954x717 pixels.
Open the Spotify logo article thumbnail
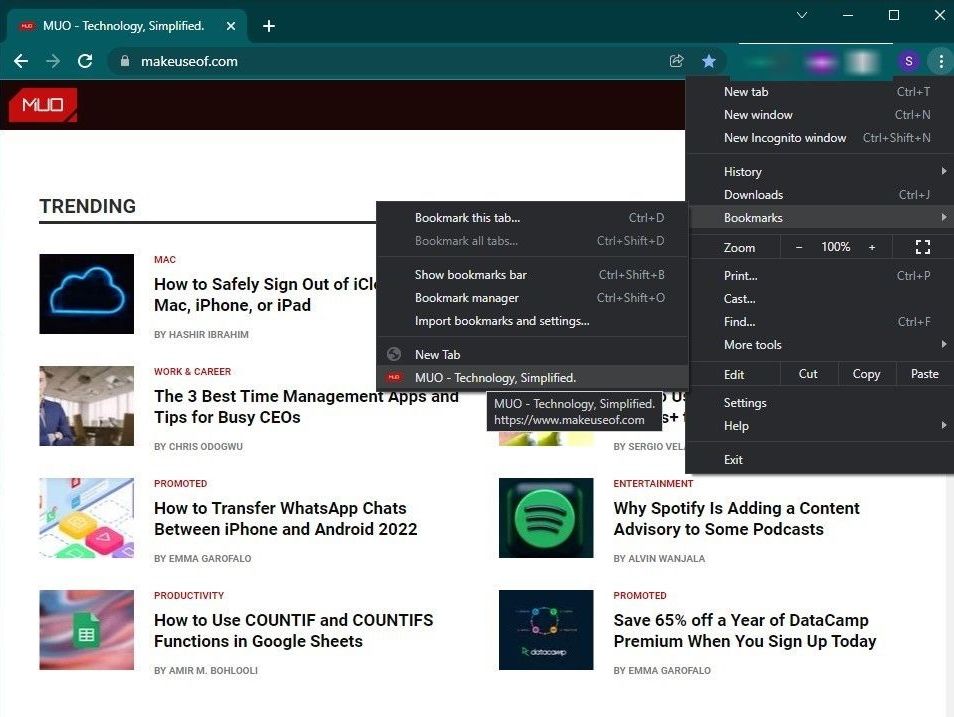(x=546, y=517)
